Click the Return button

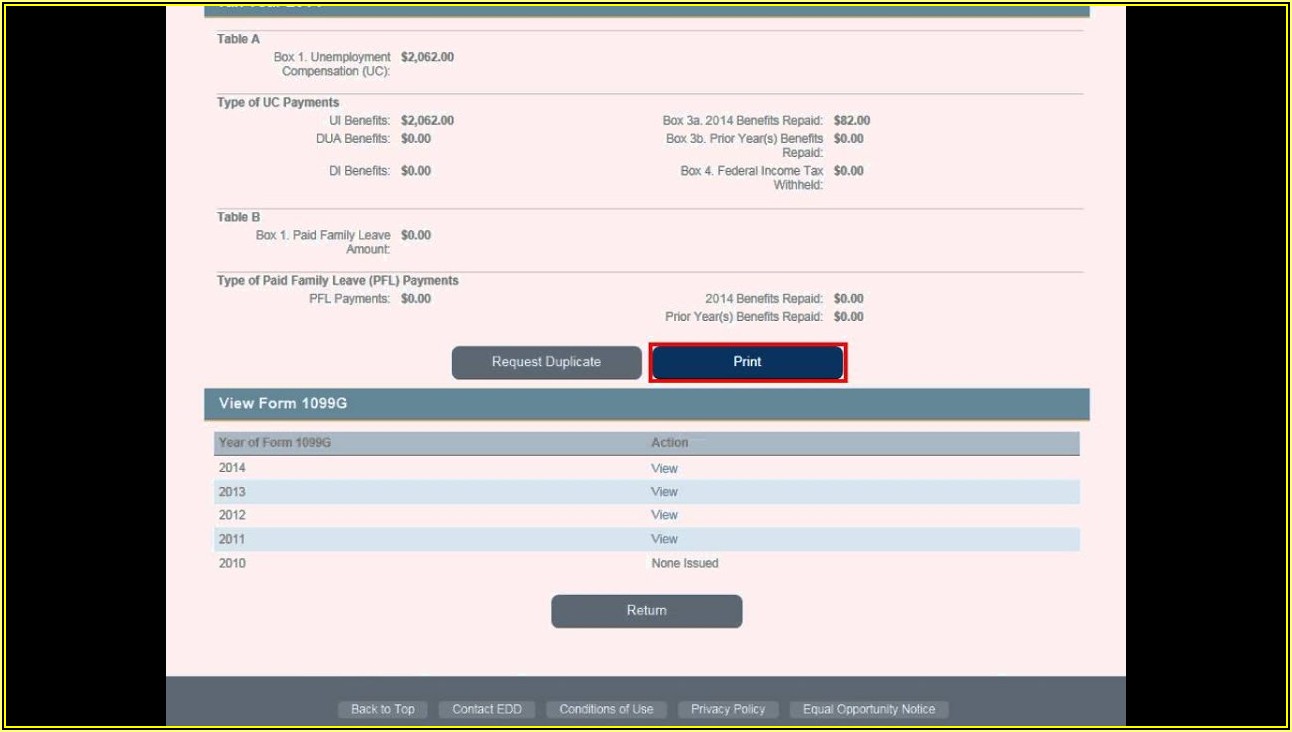tap(646, 611)
